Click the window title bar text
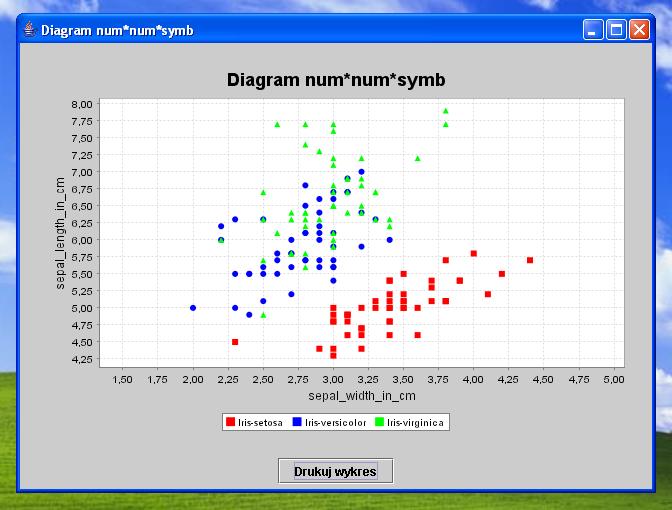Viewport: 672px width, 510px height. pos(117,30)
